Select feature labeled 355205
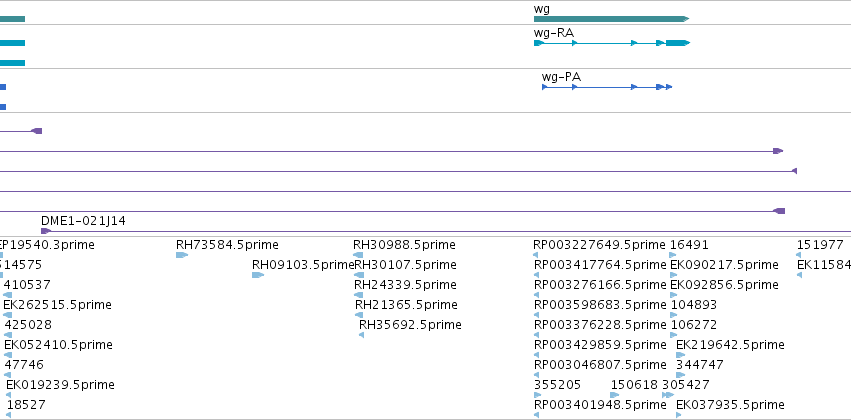 point(557,385)
